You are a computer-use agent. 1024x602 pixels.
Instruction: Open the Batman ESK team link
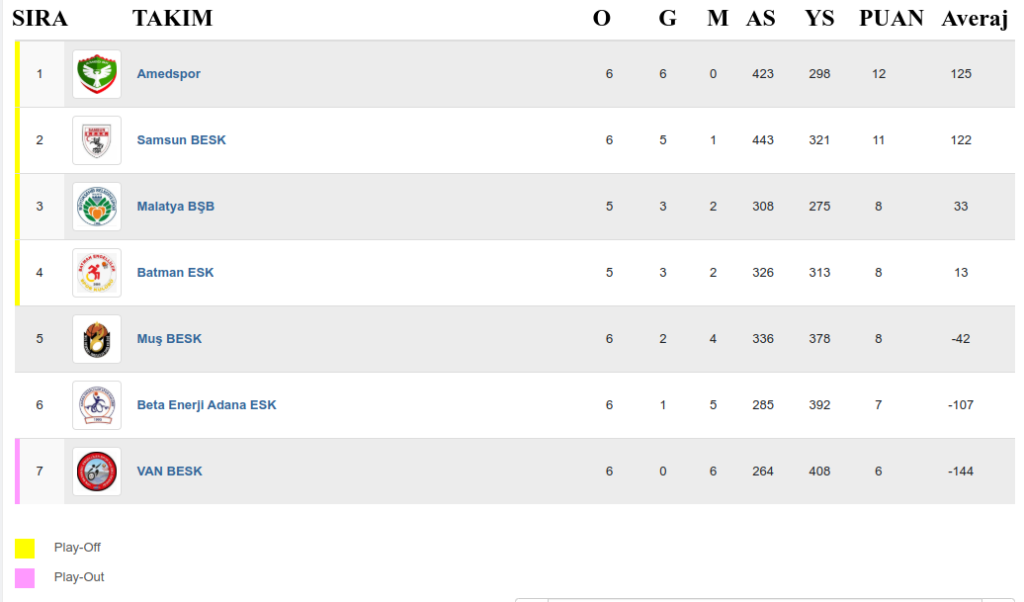pyautogui.click(x=175, y=272)
